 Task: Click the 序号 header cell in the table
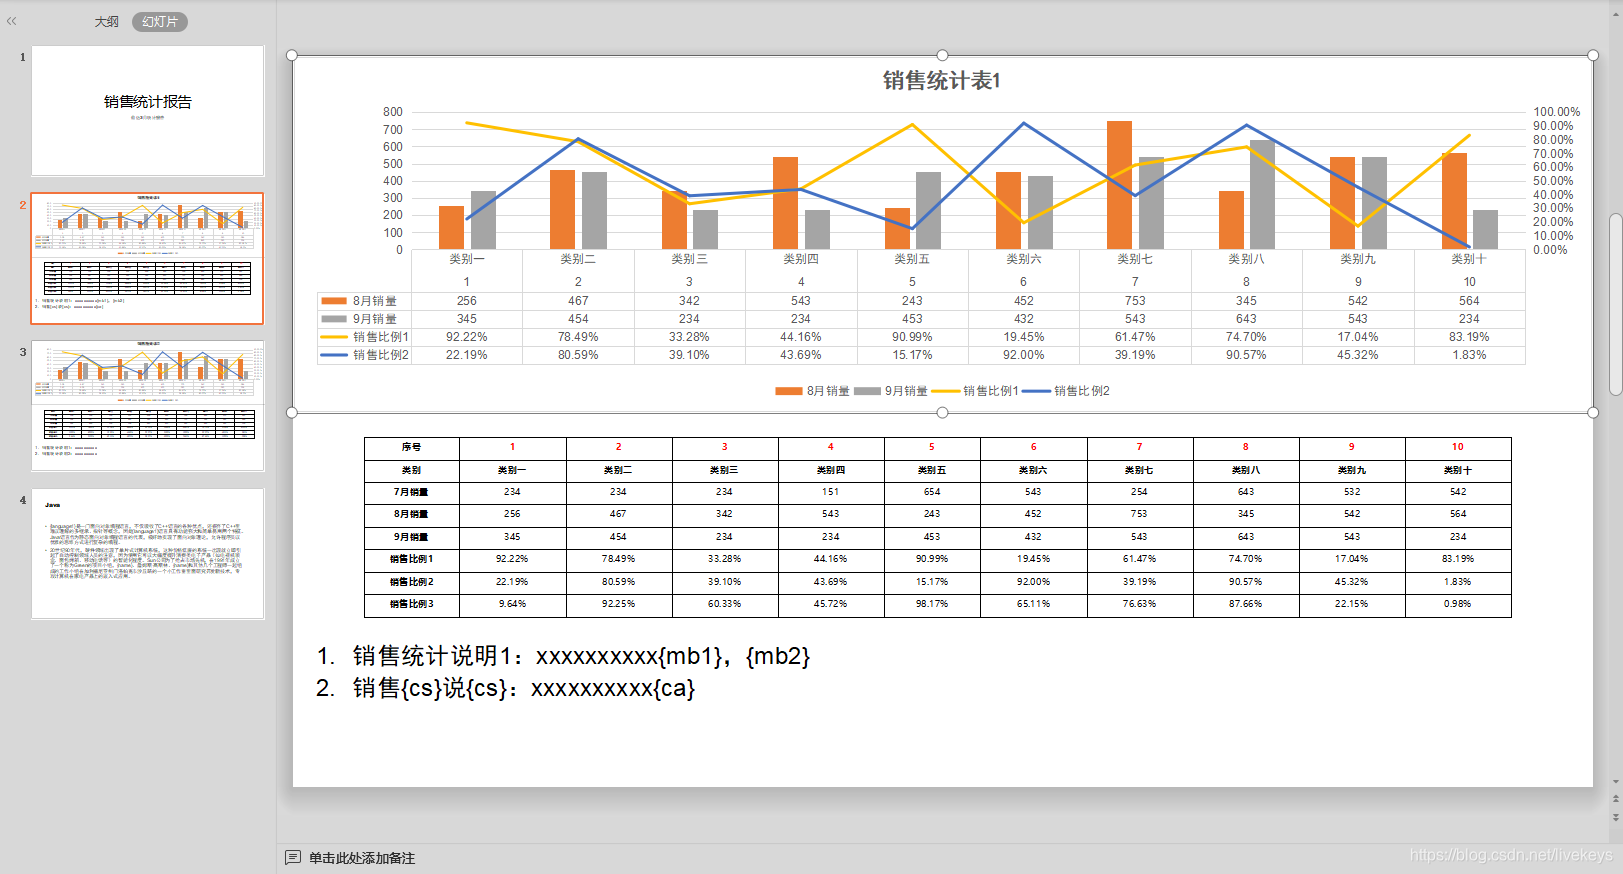point(412,447)
